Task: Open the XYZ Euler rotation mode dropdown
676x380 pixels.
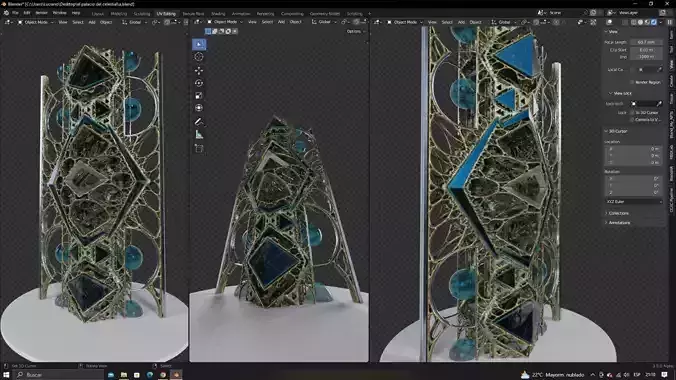Action: coord(634,201)
